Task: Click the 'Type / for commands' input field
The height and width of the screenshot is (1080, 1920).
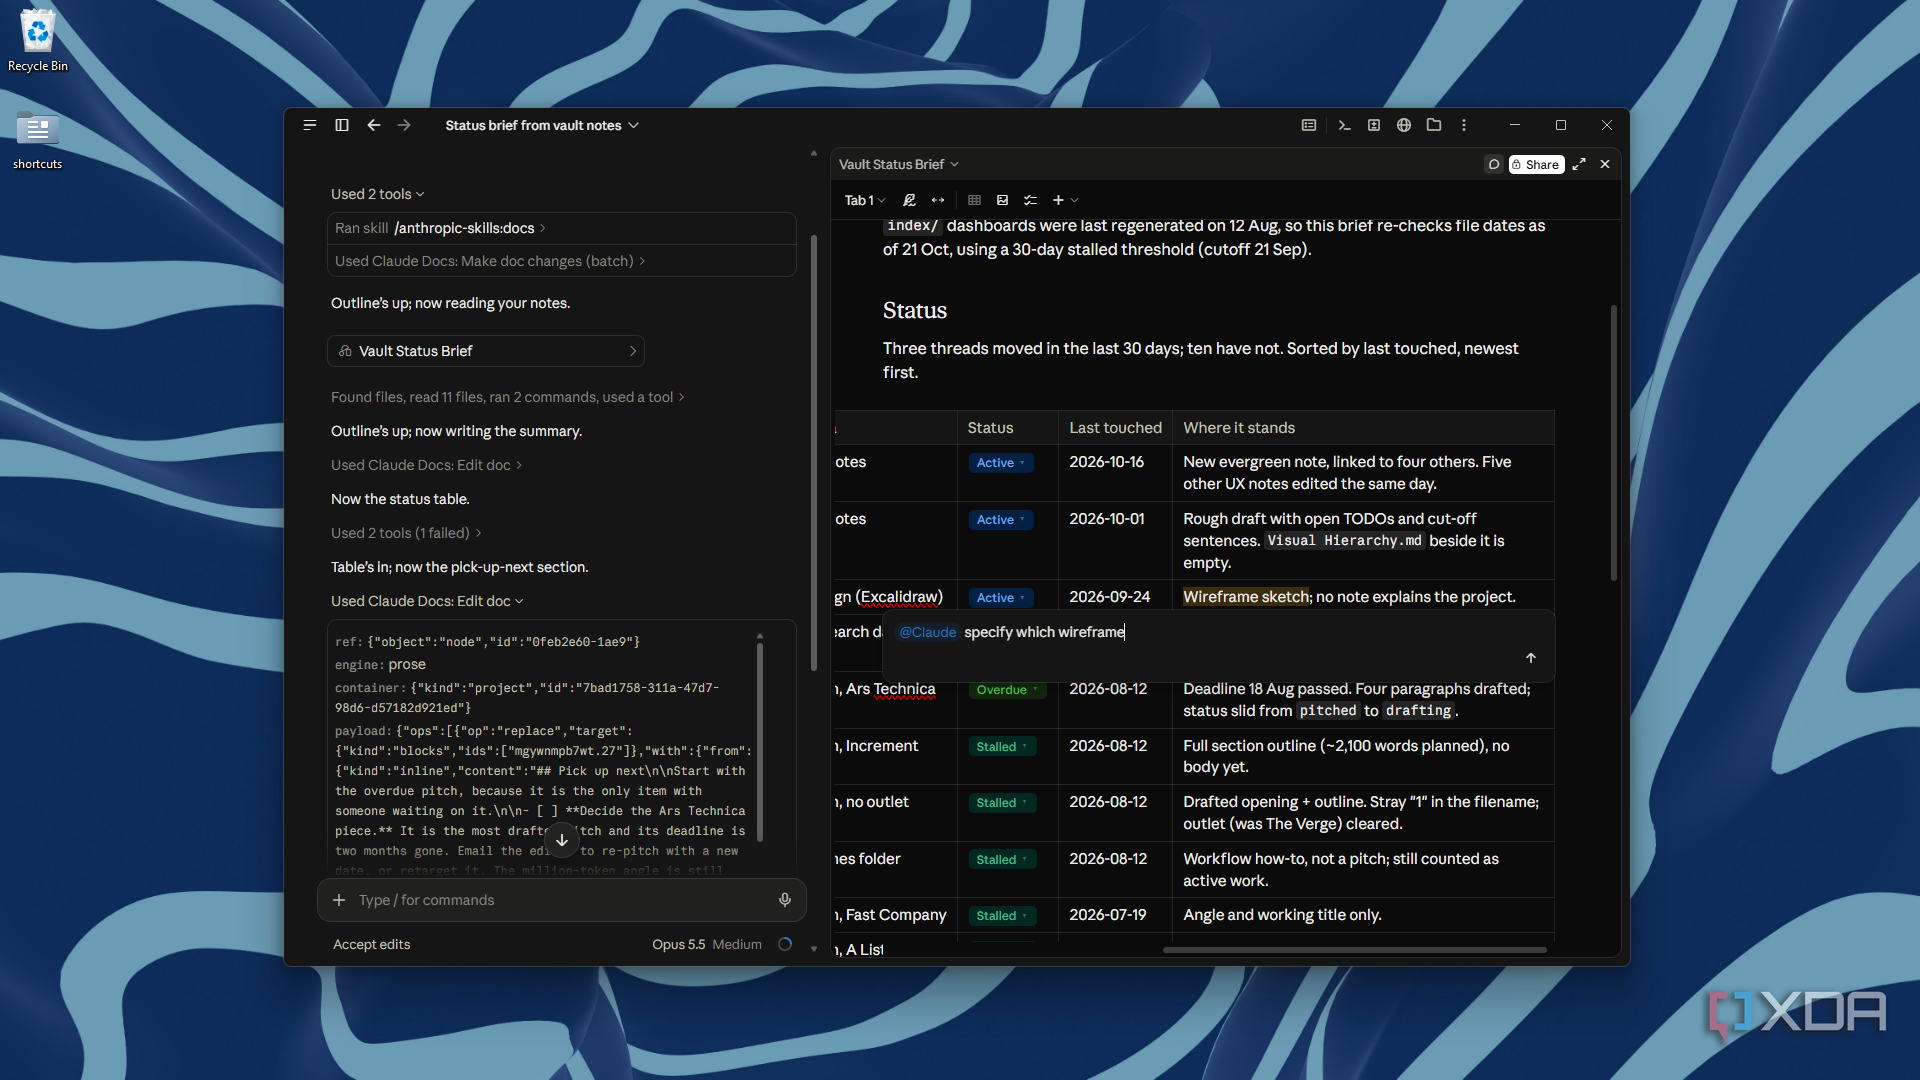Action: [562, 900]
